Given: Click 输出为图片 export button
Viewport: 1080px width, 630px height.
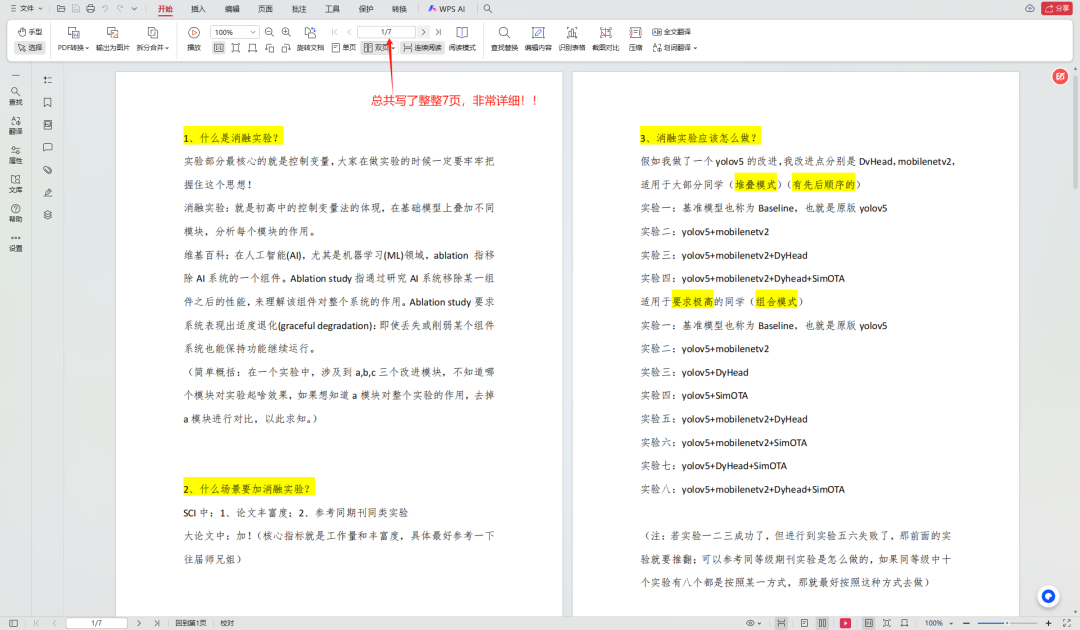Looking at the screenshot, I should tap(112, 39).
